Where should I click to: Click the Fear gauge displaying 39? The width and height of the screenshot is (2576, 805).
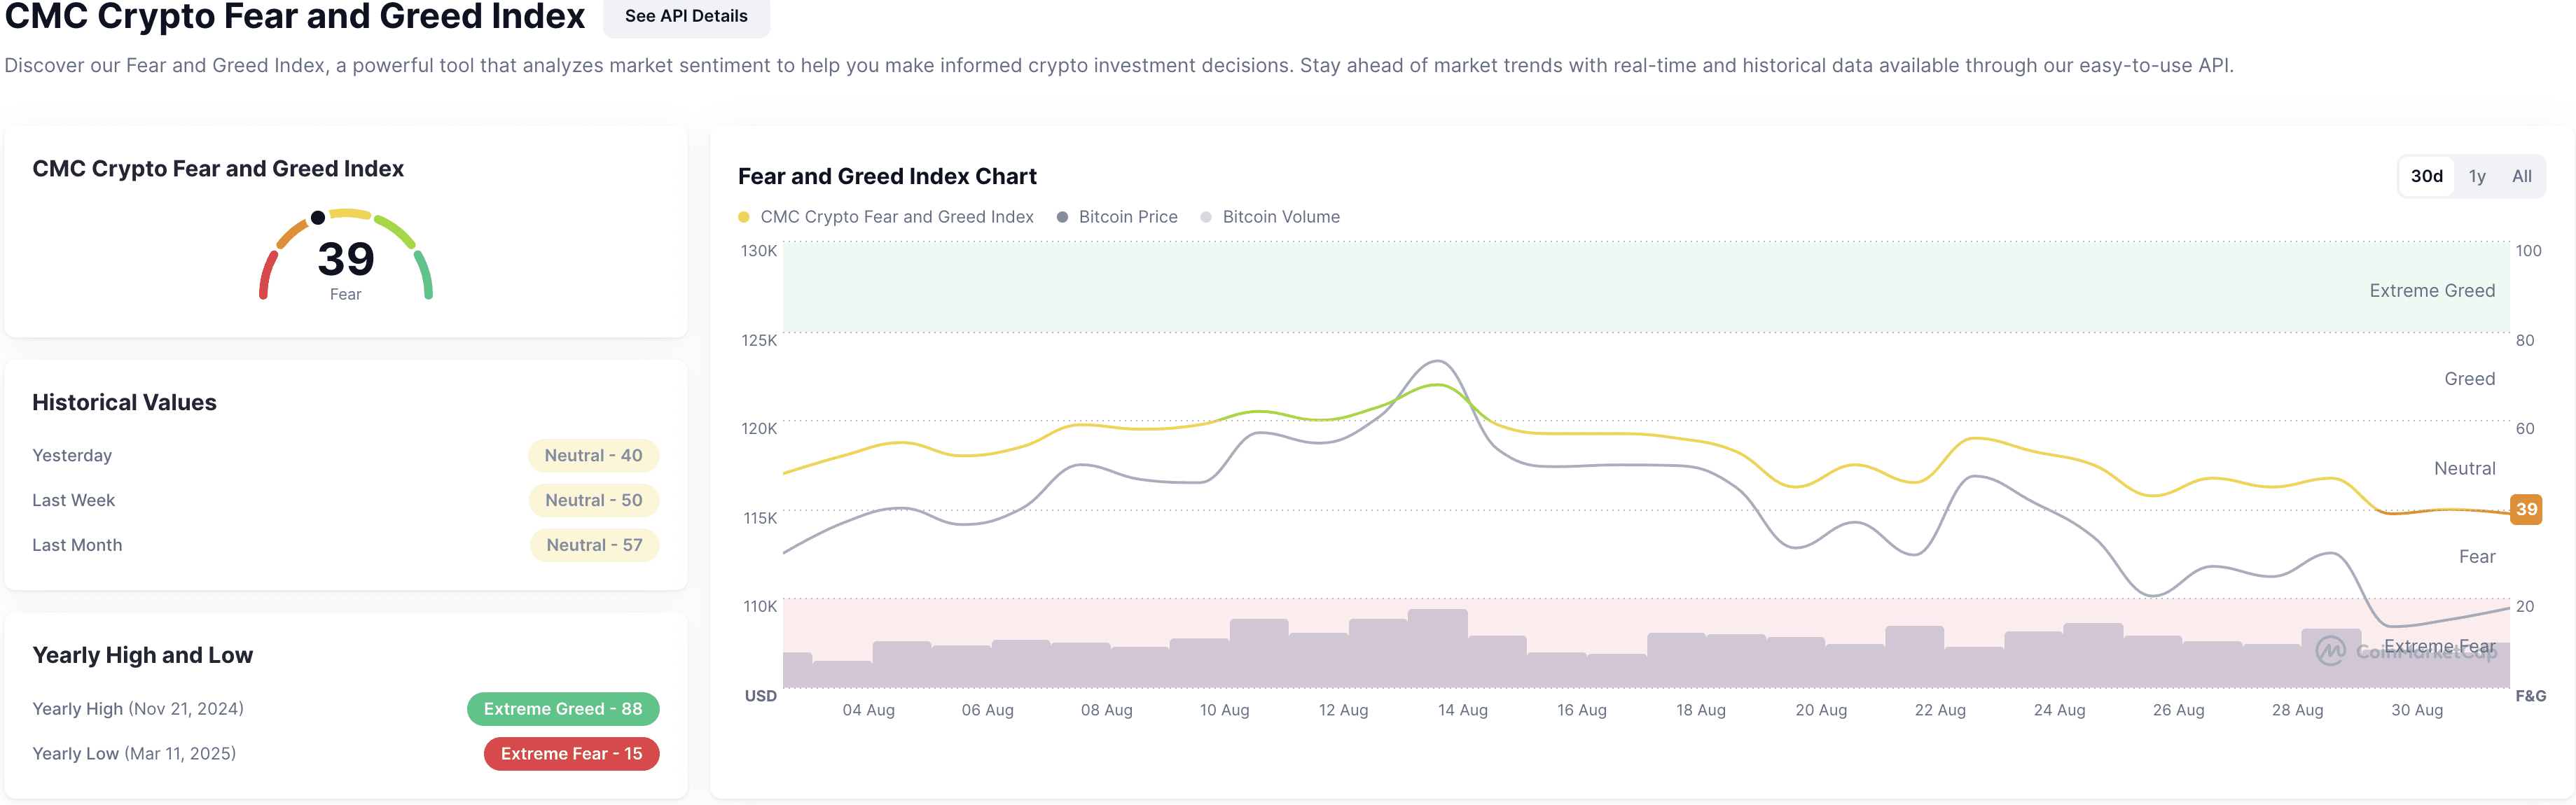click(345, 260)
